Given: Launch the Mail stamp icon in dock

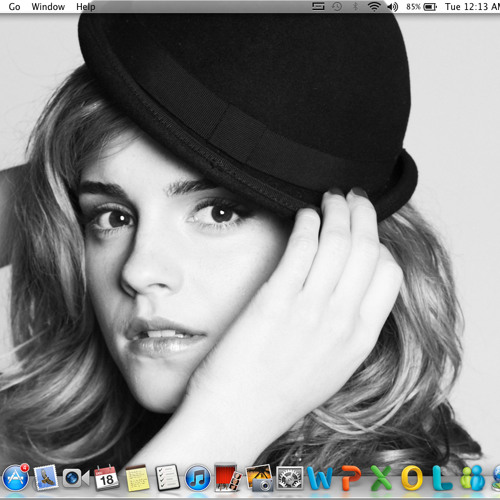Looking at the screenshot, I should pyautogui.click(x=46, y=477).
